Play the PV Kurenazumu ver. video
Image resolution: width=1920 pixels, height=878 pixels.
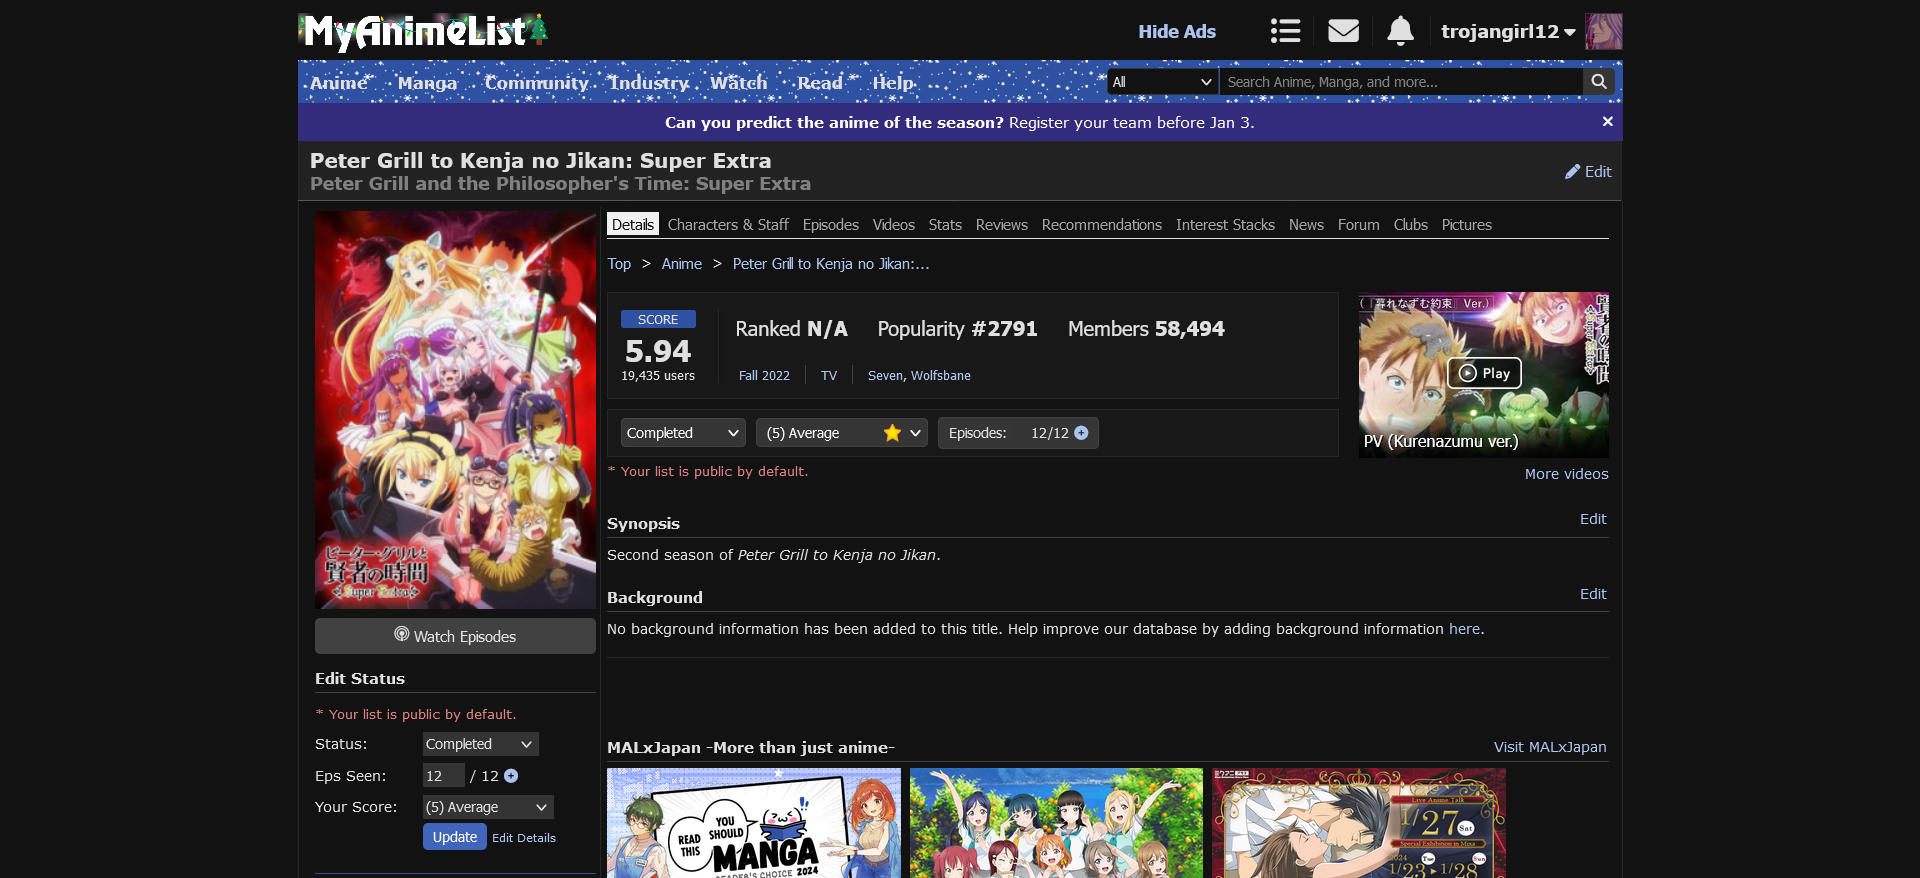(x=1484, y=373)
